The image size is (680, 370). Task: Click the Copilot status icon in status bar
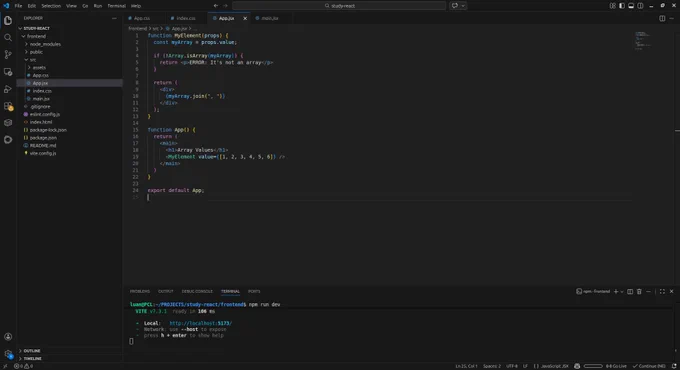(x=577, y=366)
